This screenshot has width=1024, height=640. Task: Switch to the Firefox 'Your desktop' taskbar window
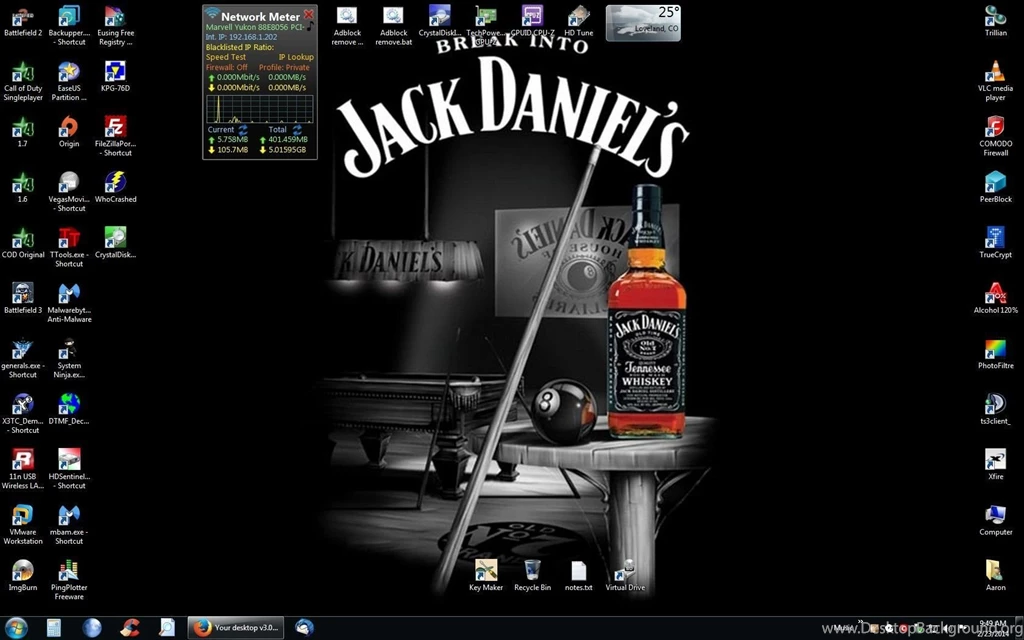[x=237, y=628]
